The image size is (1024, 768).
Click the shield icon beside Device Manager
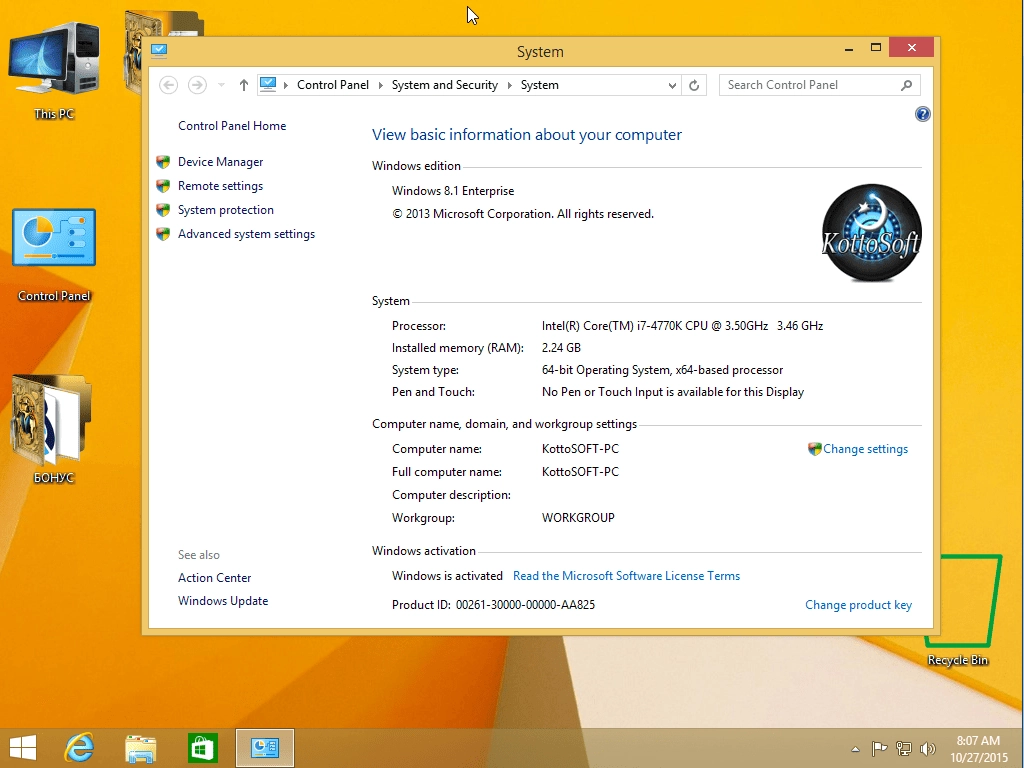click(163, 162)
